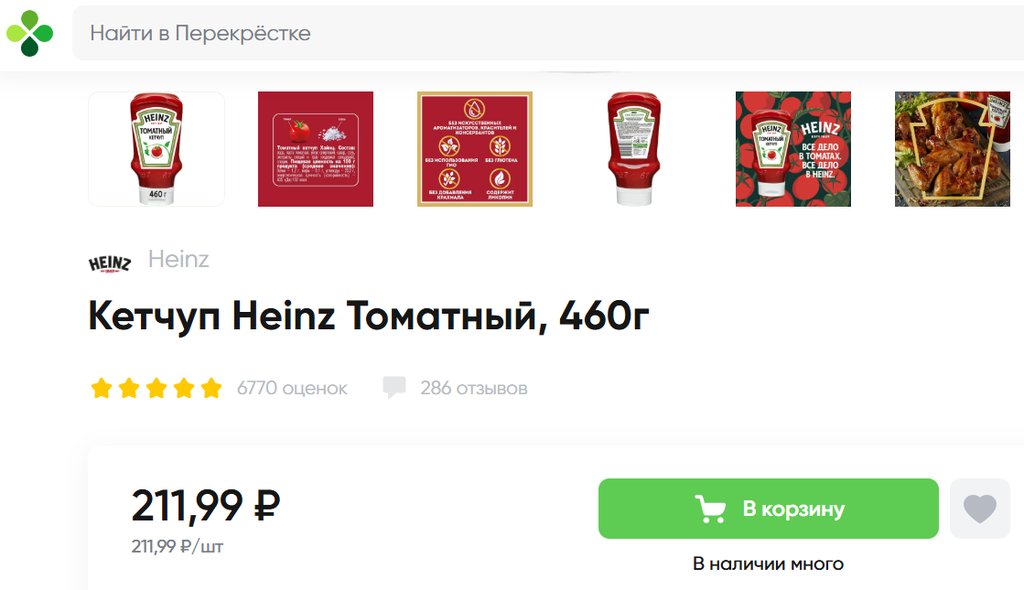Click the shopping cart icon in green button
Screen dimensions: 1024x590
711,508
